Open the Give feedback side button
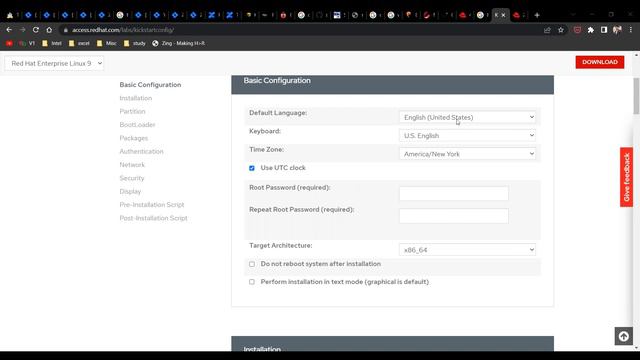The width and height of the screenshot is (640, 360). click(x=627, y=177)
